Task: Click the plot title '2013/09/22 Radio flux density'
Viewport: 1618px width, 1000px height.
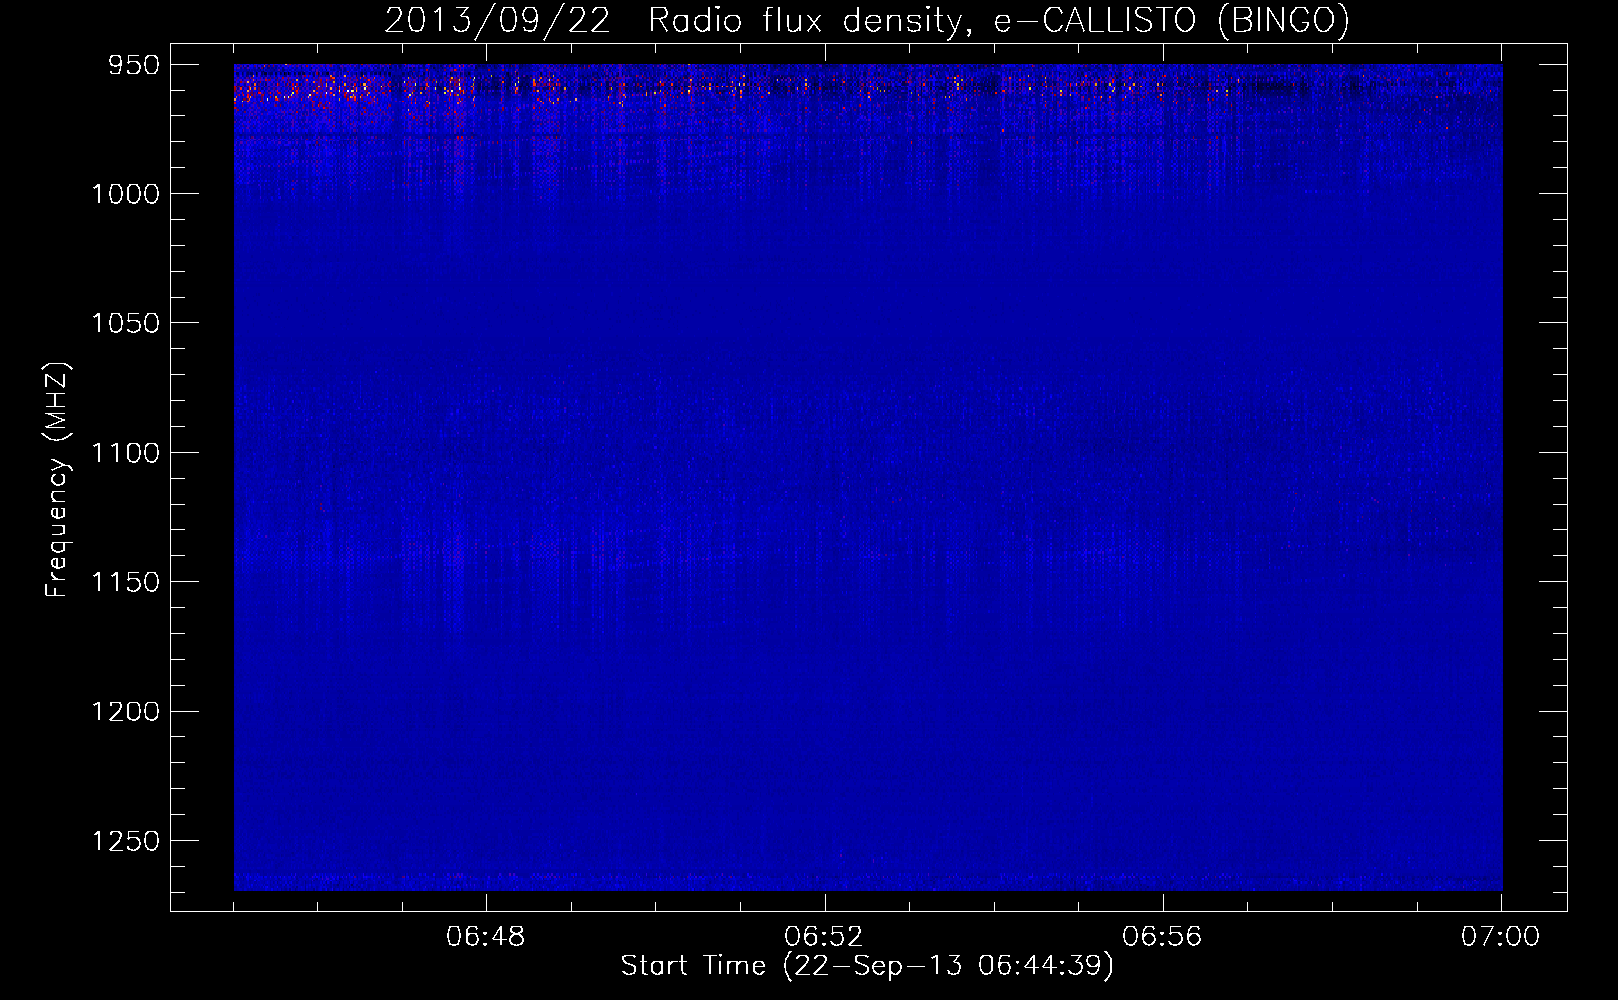Action: pos(866,20)
